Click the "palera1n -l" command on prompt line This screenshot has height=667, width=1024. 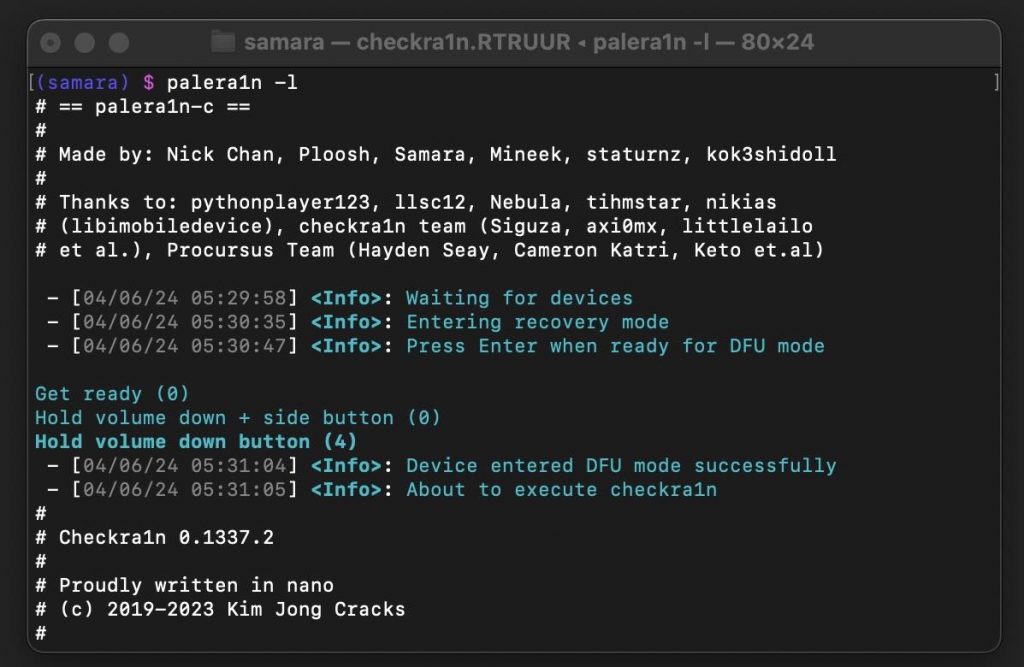232,83
